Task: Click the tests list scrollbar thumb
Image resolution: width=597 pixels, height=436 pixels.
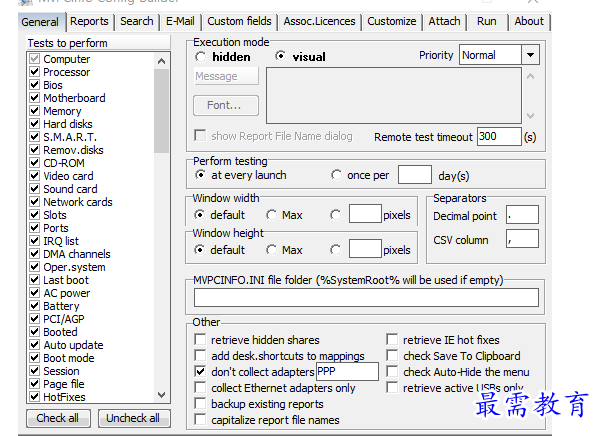Action: click(x=161, y=111)
